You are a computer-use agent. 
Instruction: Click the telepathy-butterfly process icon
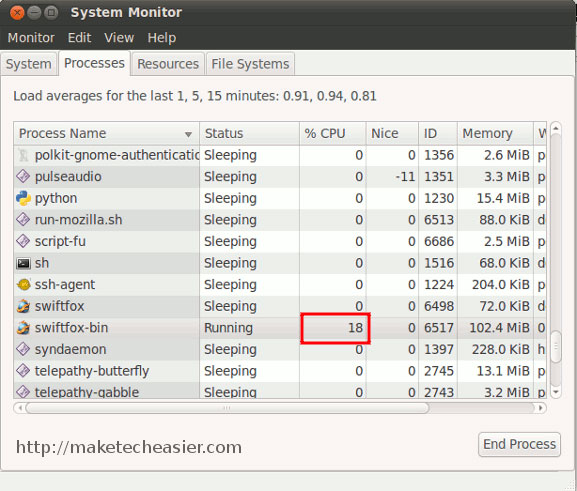23,371
